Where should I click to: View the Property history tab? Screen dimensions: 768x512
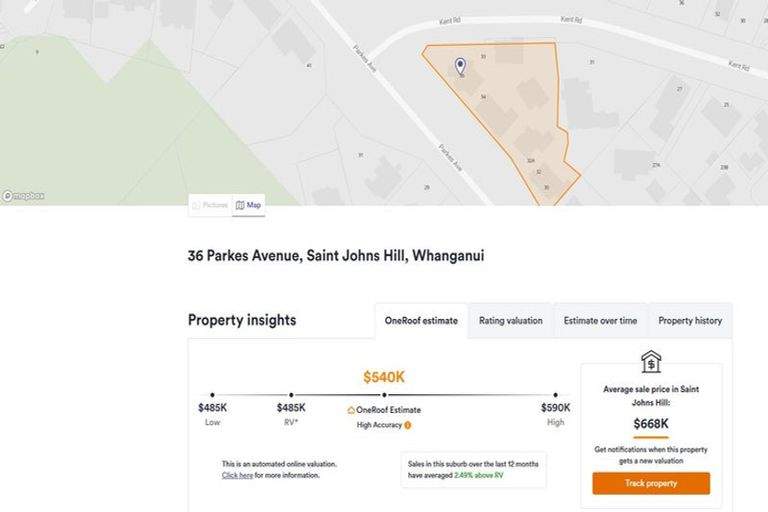tap(689, 321)
